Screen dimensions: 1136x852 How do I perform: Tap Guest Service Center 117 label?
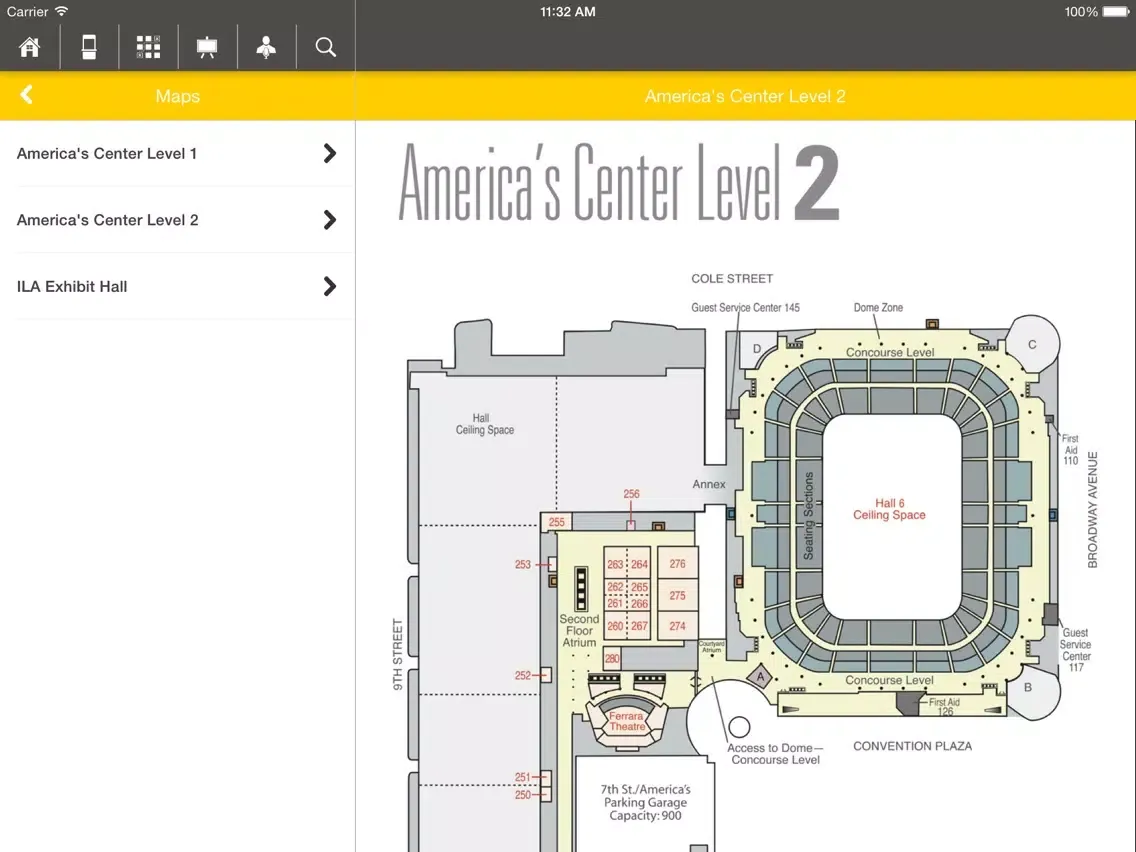click(x=1075, y=650)
